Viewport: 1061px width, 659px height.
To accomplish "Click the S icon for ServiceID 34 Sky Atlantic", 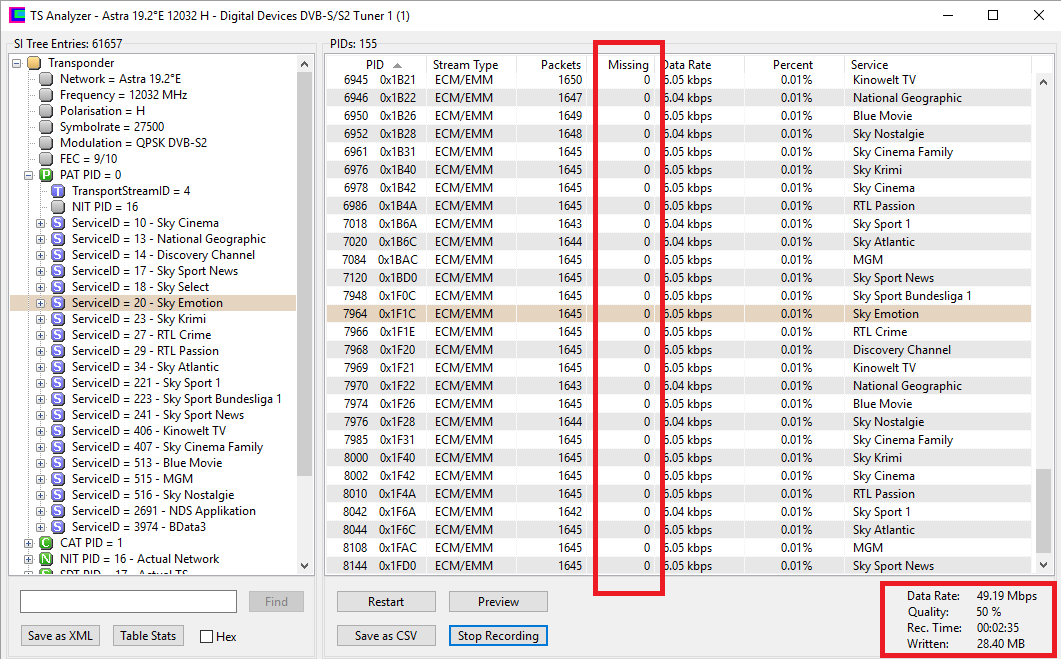I will pos(58,367).
